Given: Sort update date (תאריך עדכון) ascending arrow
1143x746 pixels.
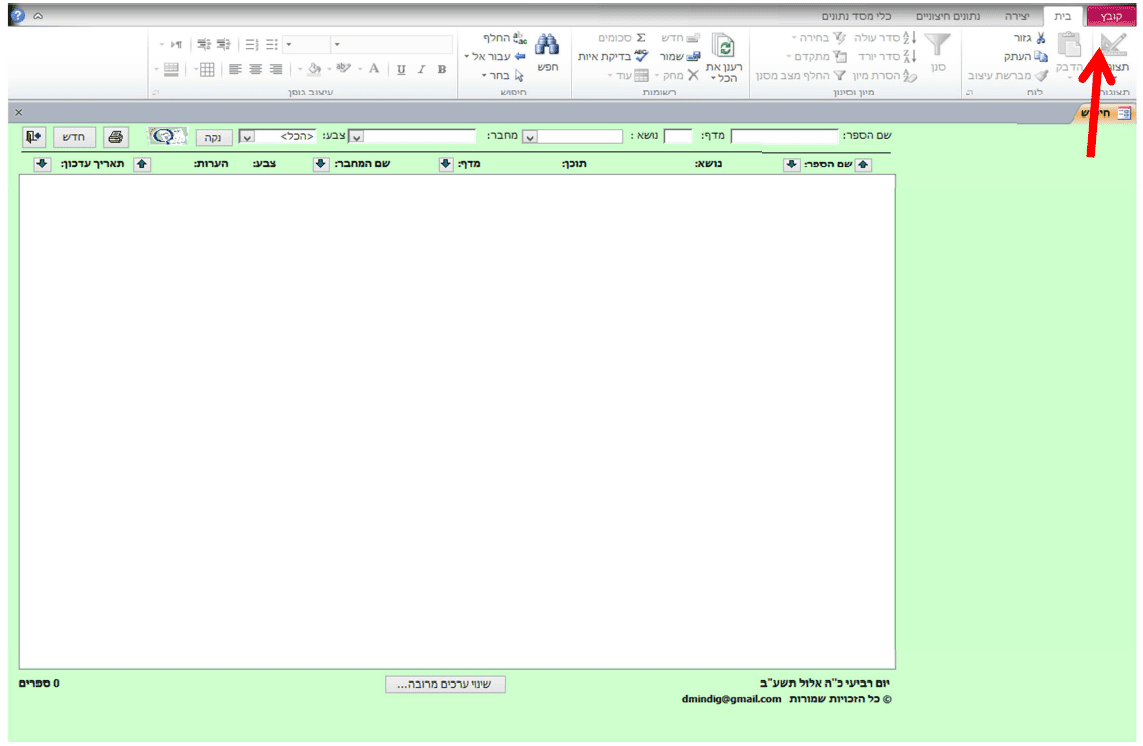Looking at the screenshot, I should (142, 164).
